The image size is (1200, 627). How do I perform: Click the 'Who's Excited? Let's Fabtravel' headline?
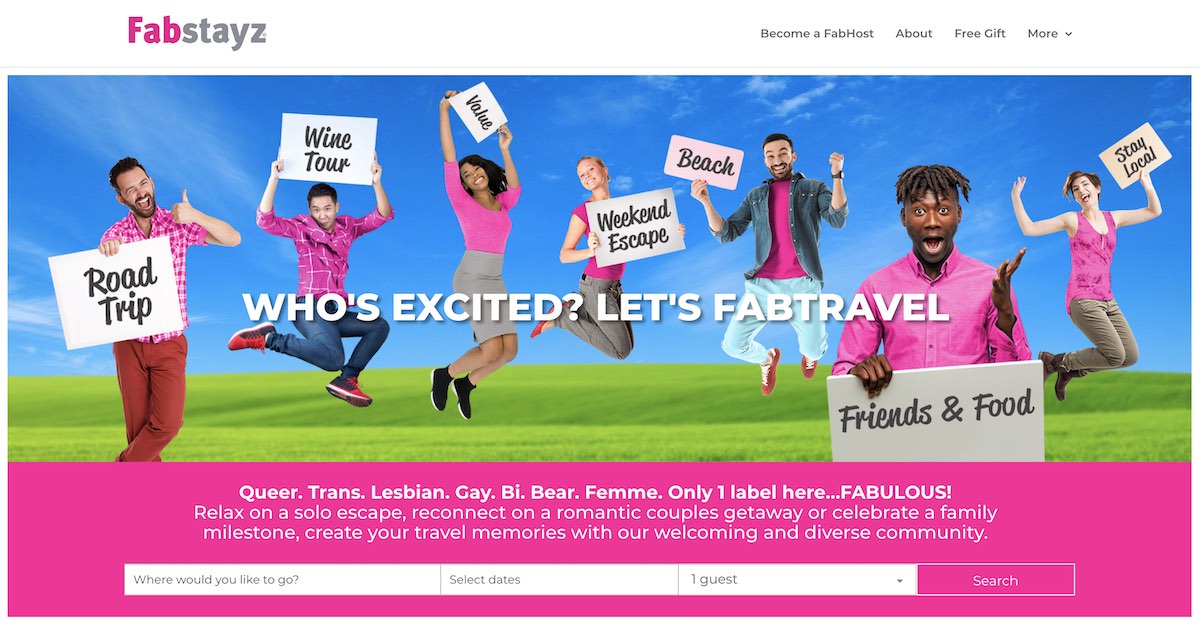click(x=596, y=306)
